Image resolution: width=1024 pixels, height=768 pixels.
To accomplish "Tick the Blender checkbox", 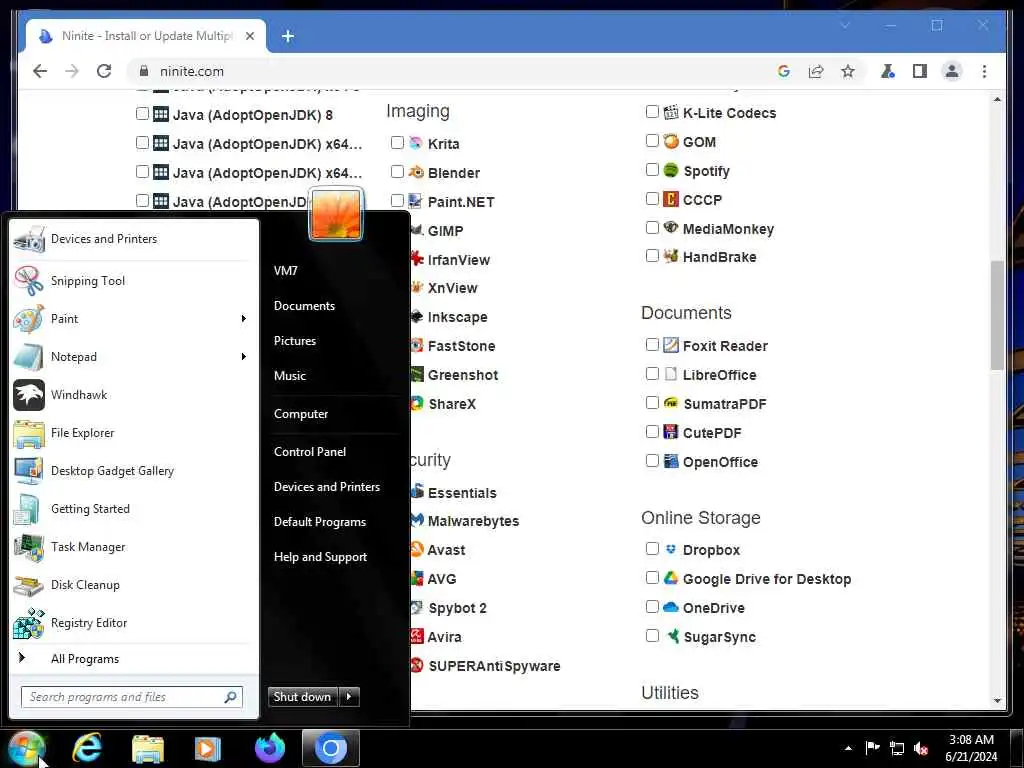I will (x=397, y=171).
